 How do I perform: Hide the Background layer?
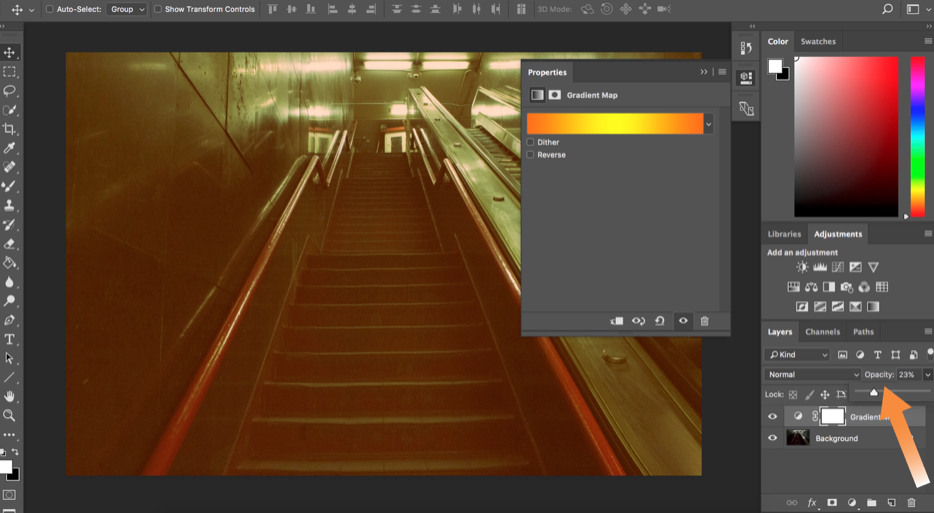coord(773,438)
